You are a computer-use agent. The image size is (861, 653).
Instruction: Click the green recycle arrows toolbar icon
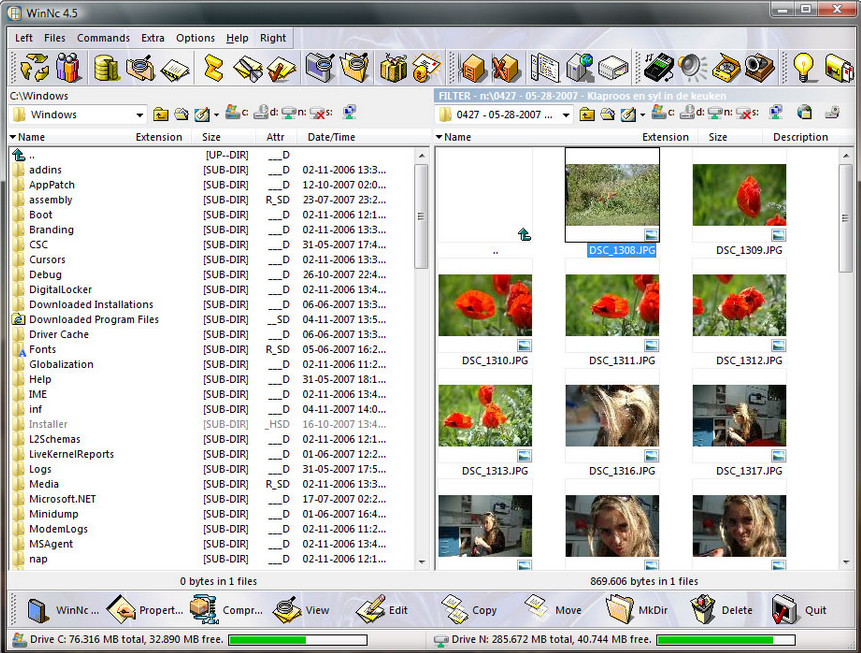pyautogui.click(x=35, y=68)
